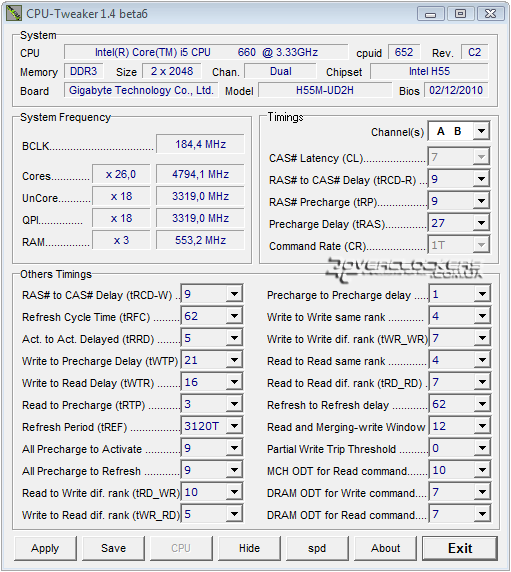Click the Rev. value C2
Image resolution: width=511 pixels, height=572 pixels.
click(475, 52)
